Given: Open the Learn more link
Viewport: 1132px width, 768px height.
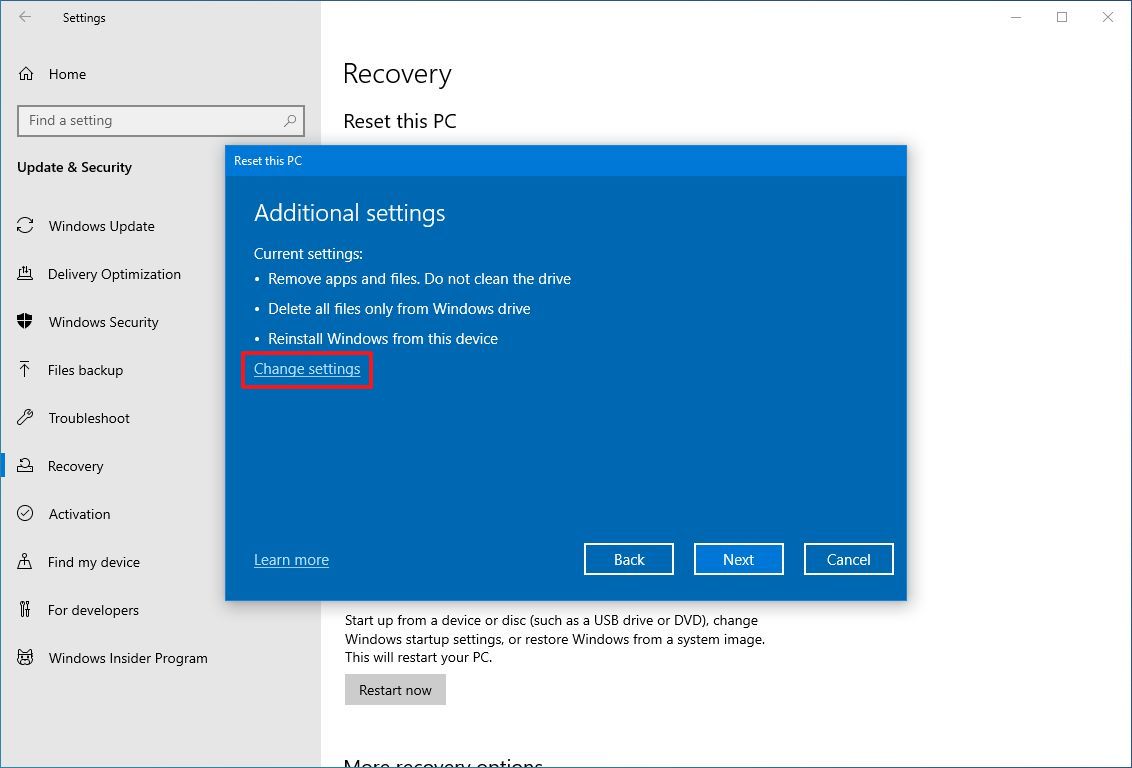Looking at the screenshot, I should tap(291, 560).
